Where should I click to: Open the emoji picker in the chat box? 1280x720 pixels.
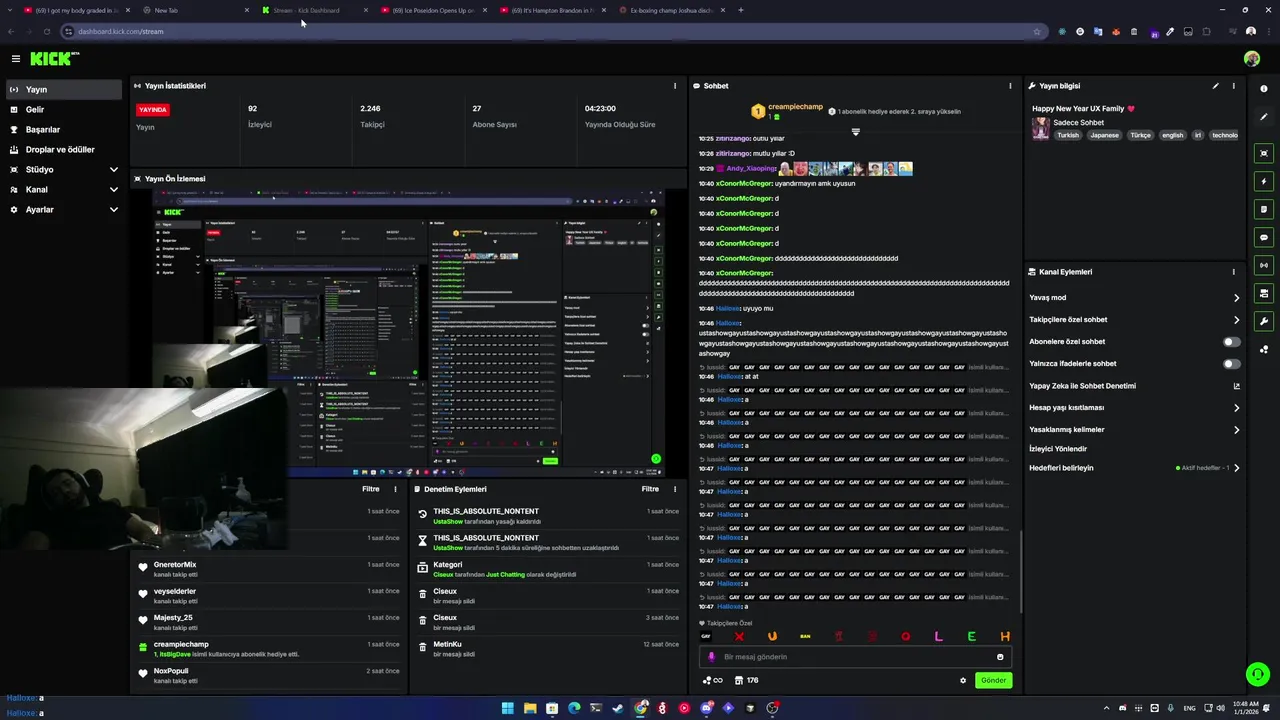(x=1000, y=657)
